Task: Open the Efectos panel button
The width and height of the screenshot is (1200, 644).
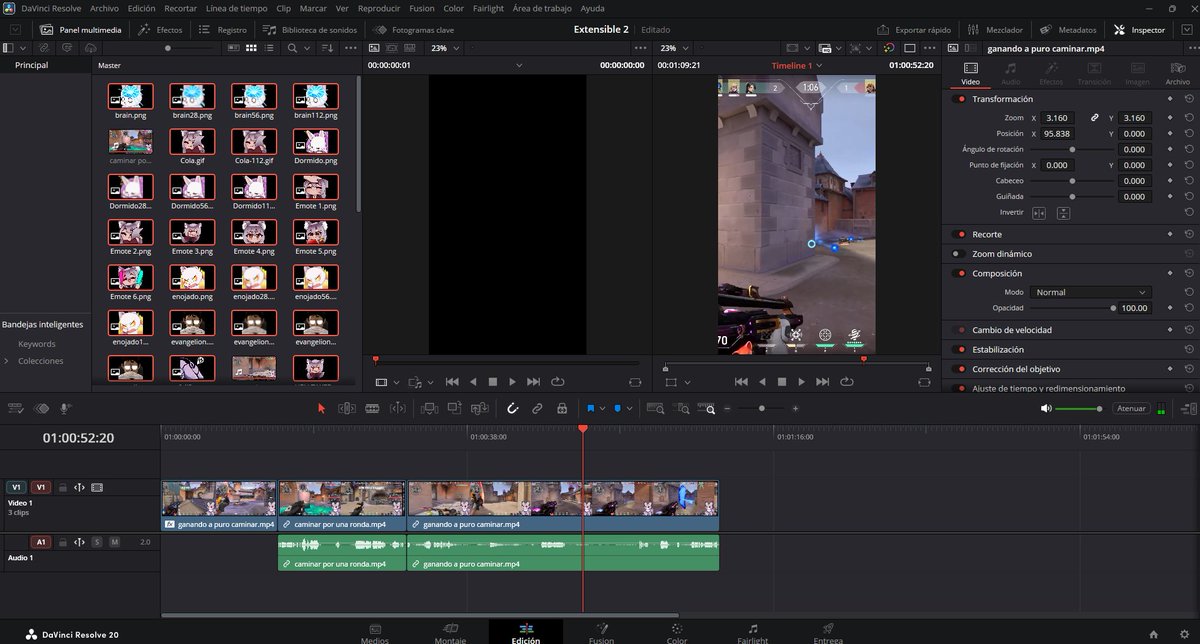Action: pos(160,30)
